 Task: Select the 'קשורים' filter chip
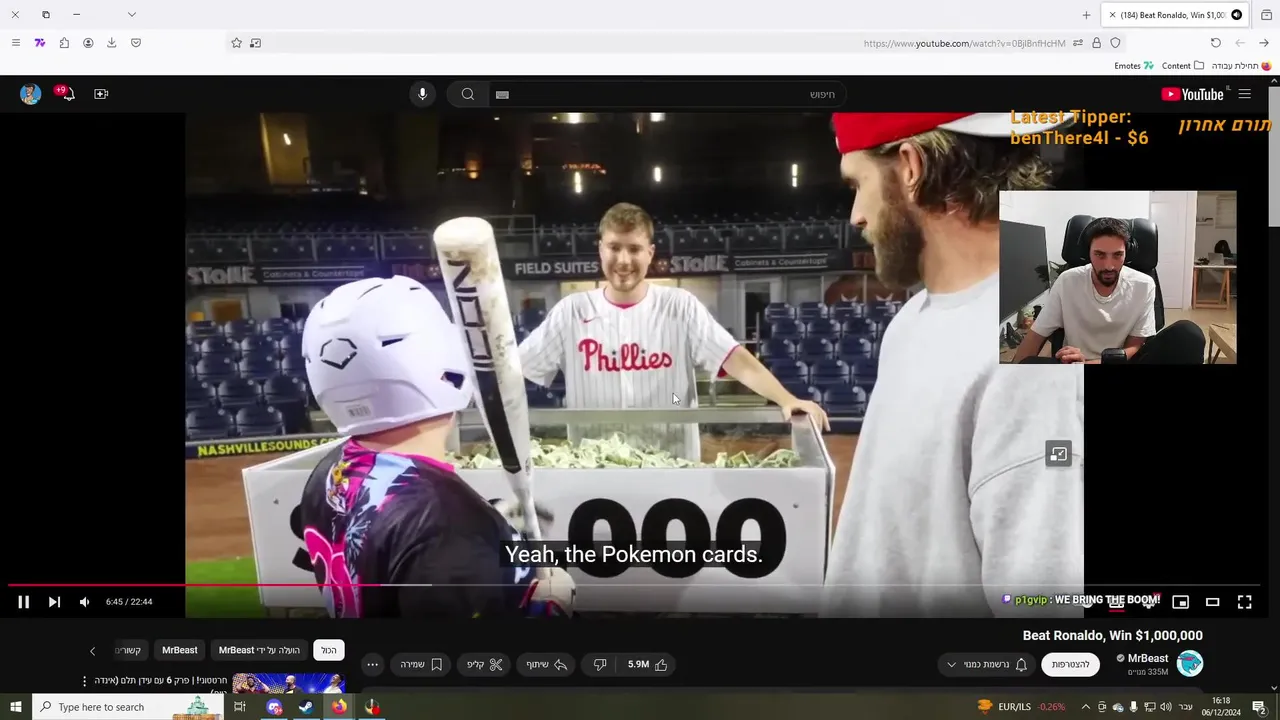[x=128, y=650]
